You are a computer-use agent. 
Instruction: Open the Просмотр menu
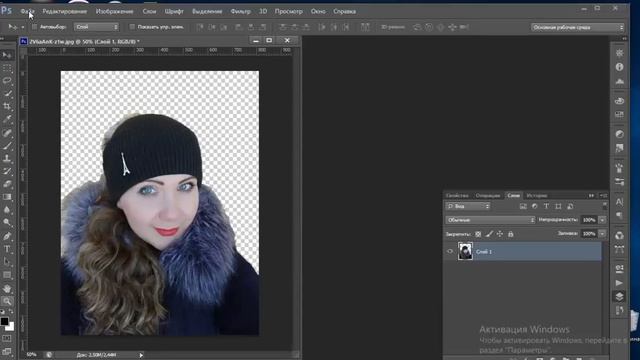coord(289,11)
